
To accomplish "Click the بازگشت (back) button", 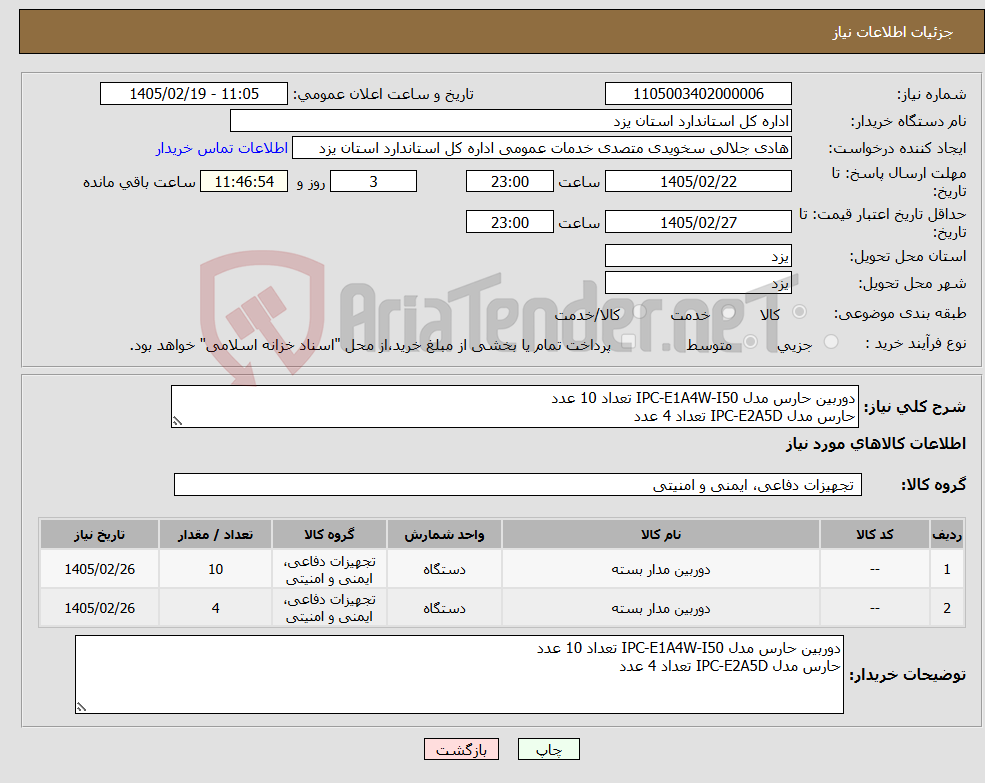I will (461, 749).
